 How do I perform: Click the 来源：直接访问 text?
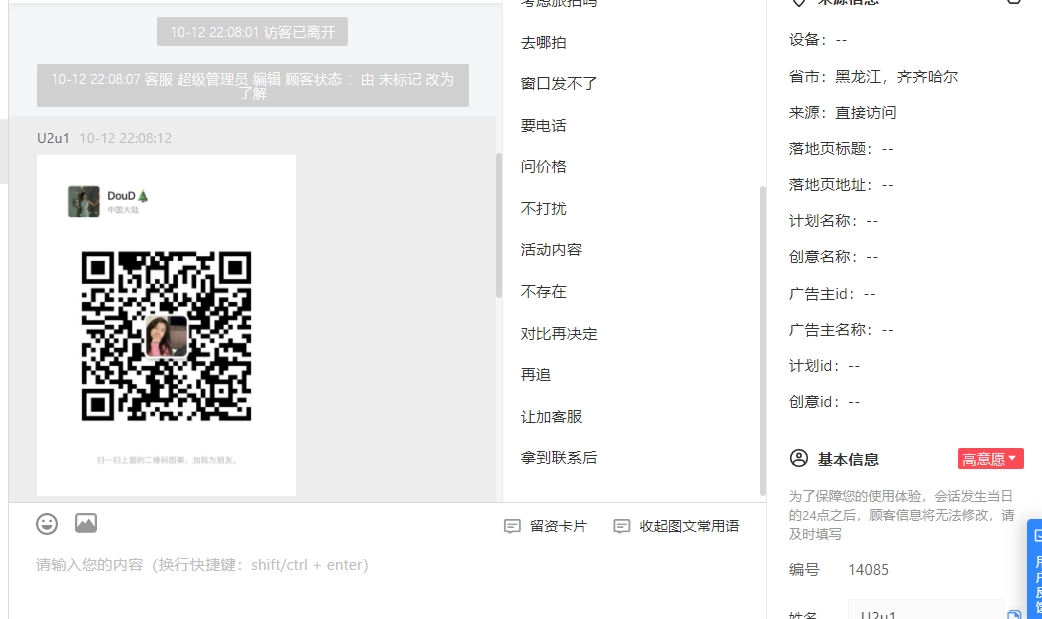point(843,113)
